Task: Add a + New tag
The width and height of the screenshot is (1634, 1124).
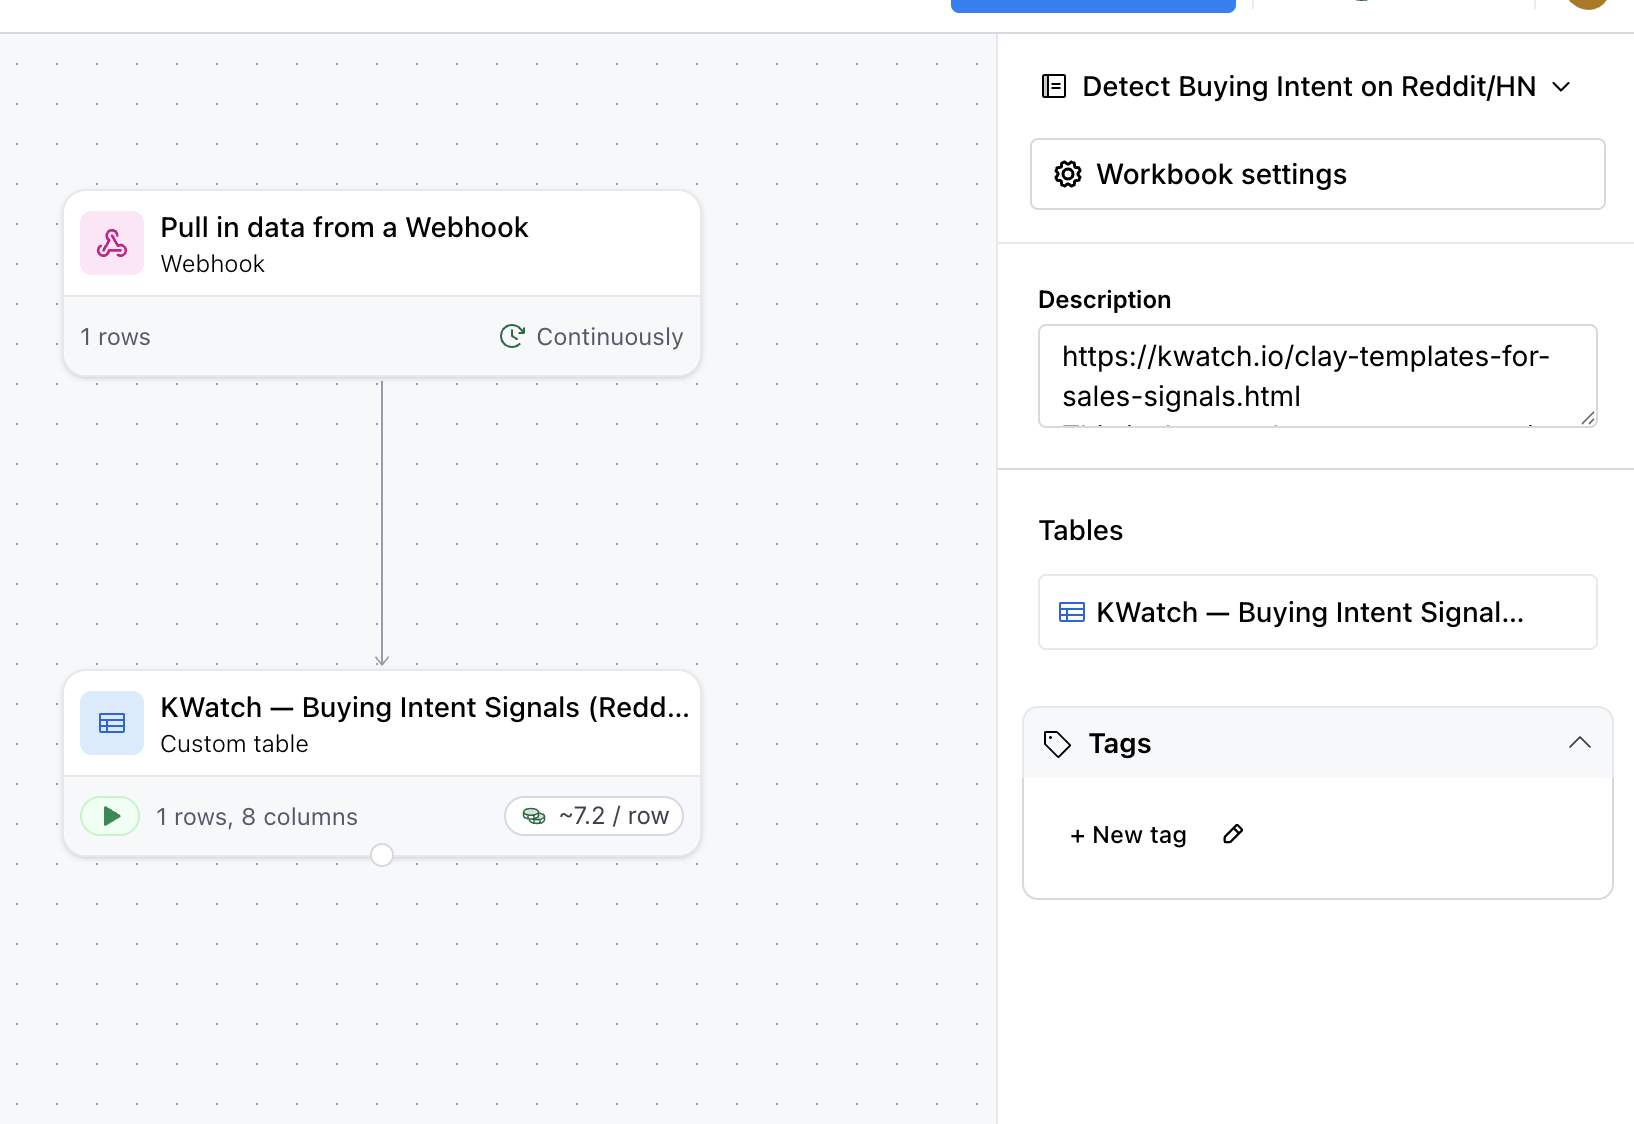Action: click(x=1128, y=835)
